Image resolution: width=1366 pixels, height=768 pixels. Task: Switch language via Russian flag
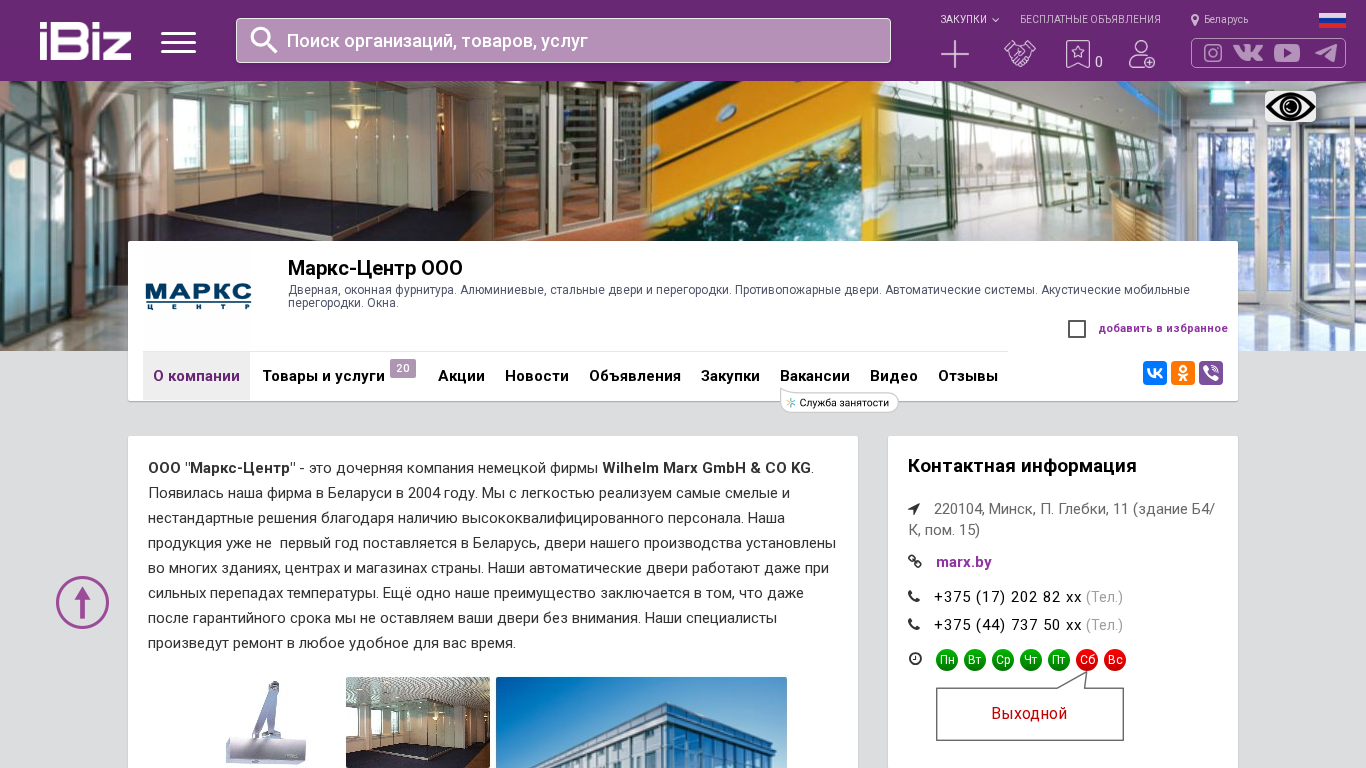[x=1332, y=20]
